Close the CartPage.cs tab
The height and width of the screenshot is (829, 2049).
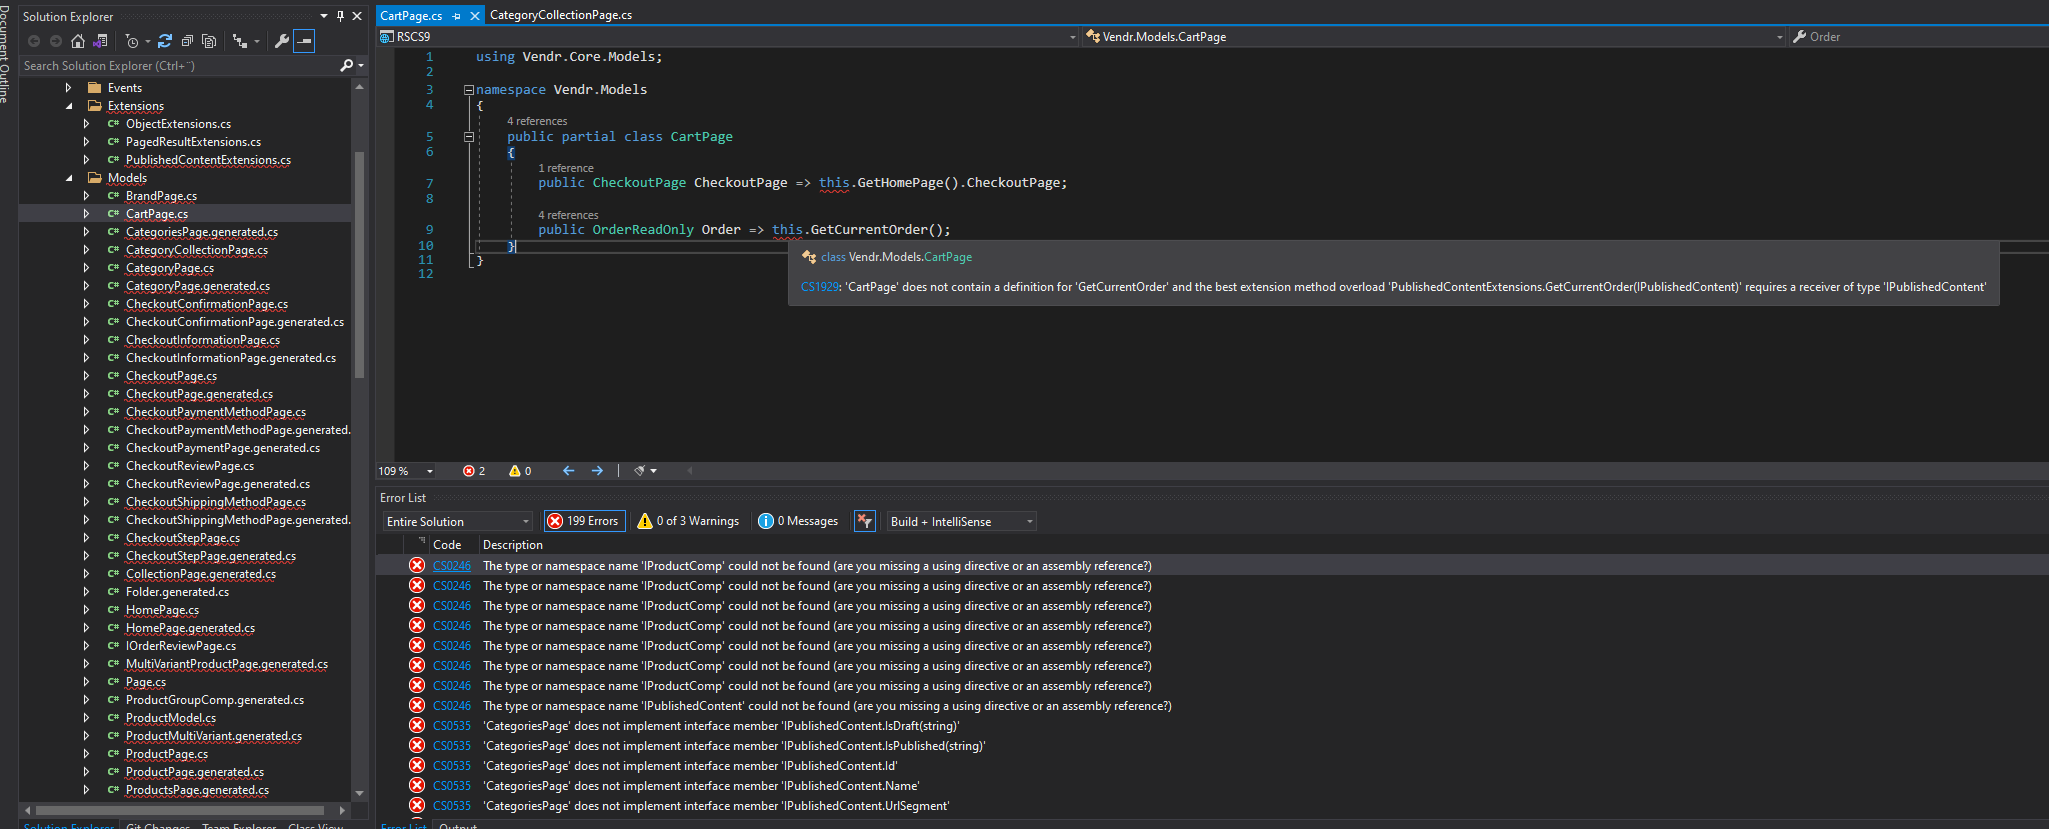coord(475,16)
